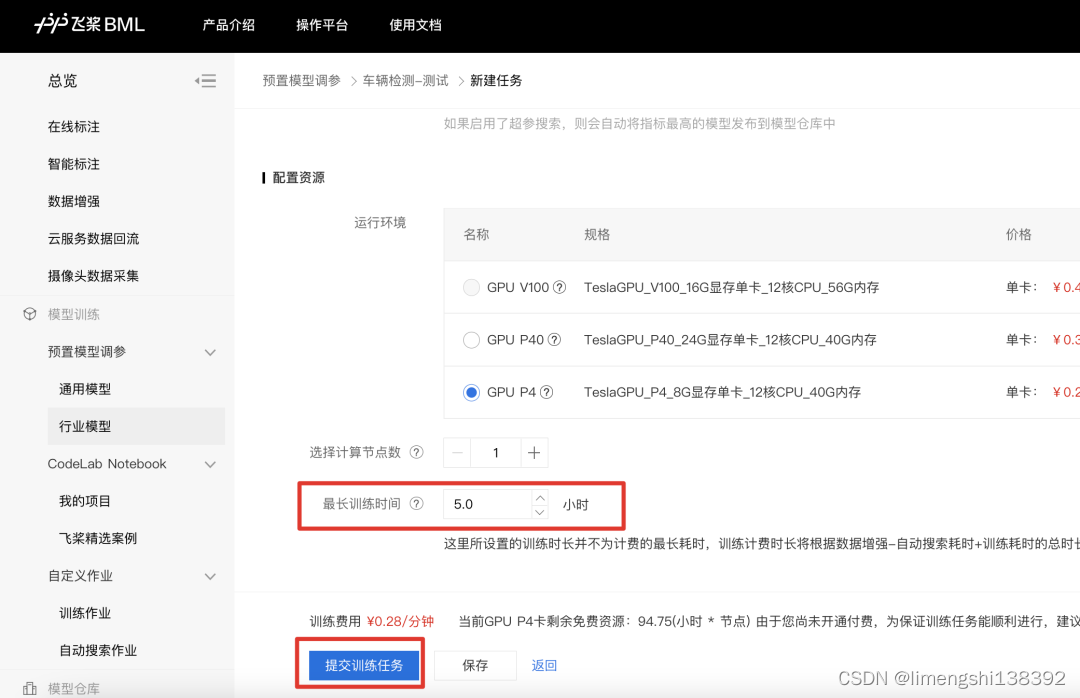Collapse the 预置模型调参 submenu
Viewport: 1080px width, 698px height.
coord(210,352)
